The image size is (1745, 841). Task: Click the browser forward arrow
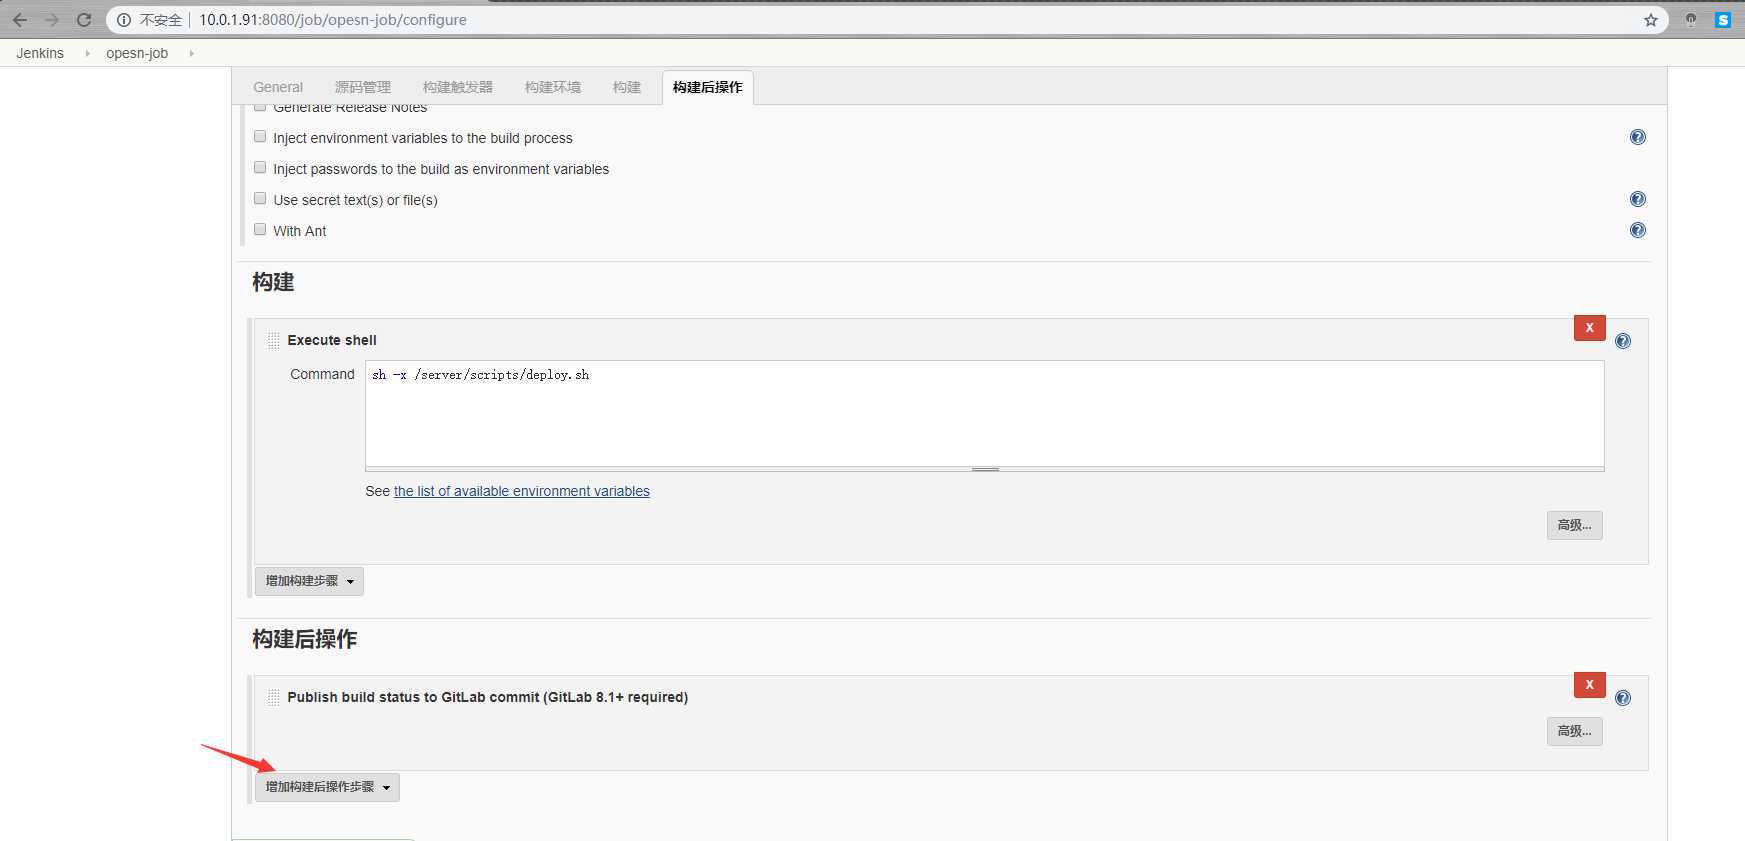tap(52, 20)
